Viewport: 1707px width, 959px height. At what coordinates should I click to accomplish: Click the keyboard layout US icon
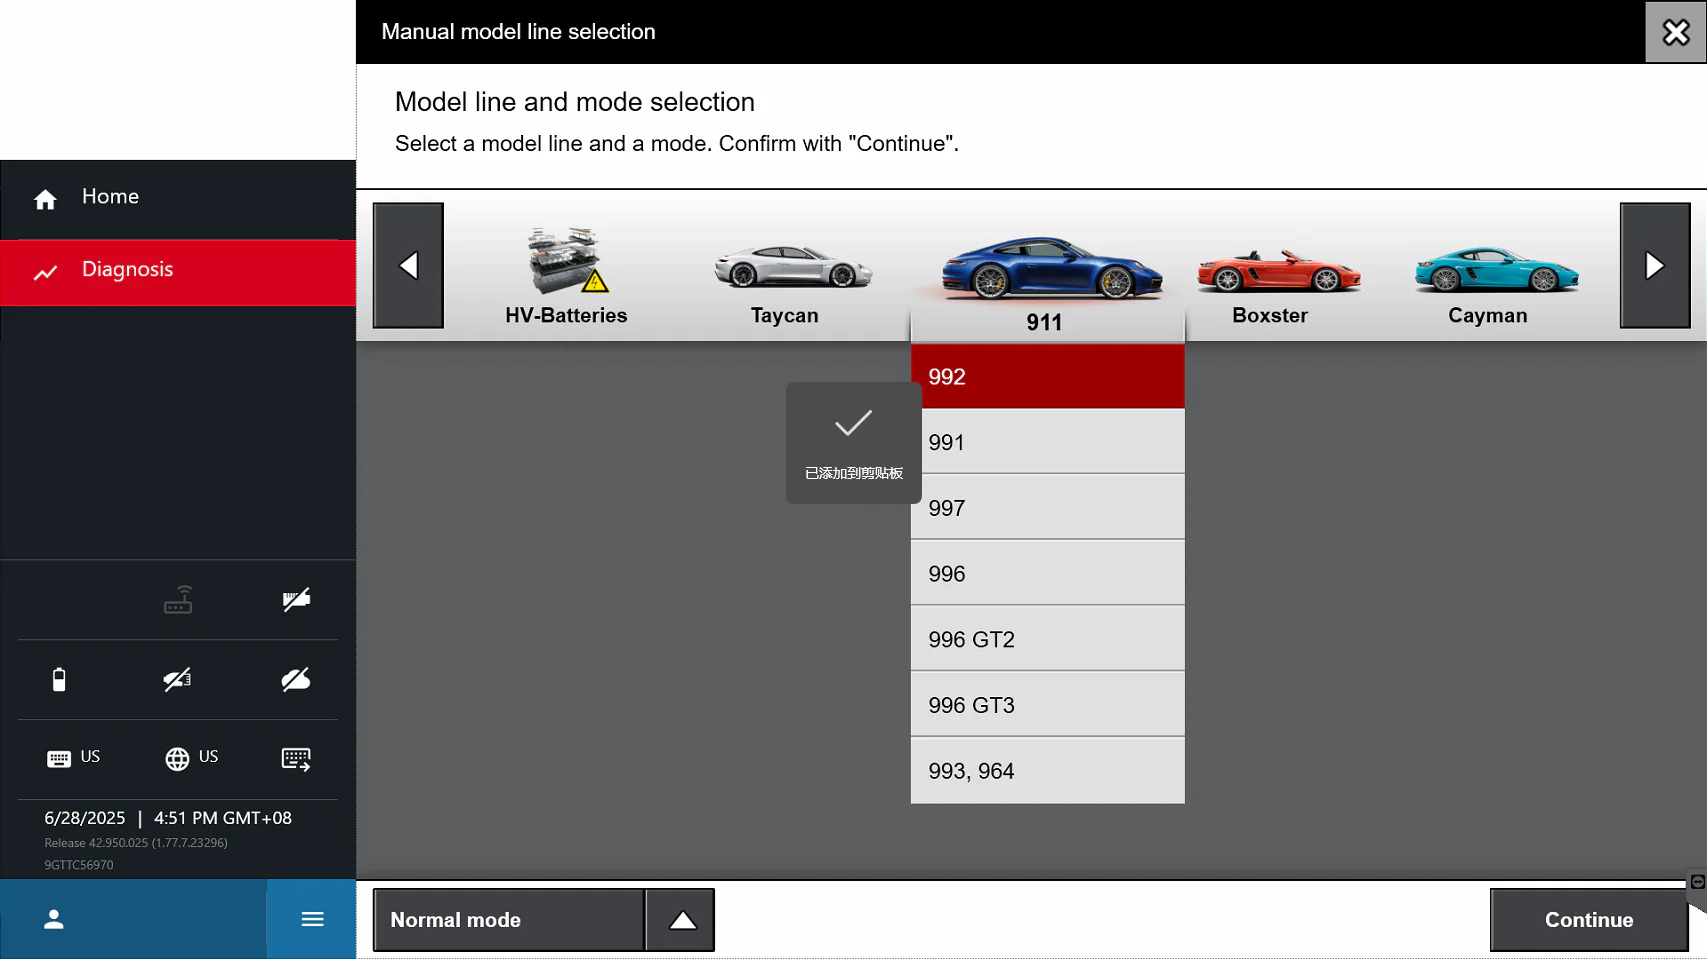coord(59,759)
